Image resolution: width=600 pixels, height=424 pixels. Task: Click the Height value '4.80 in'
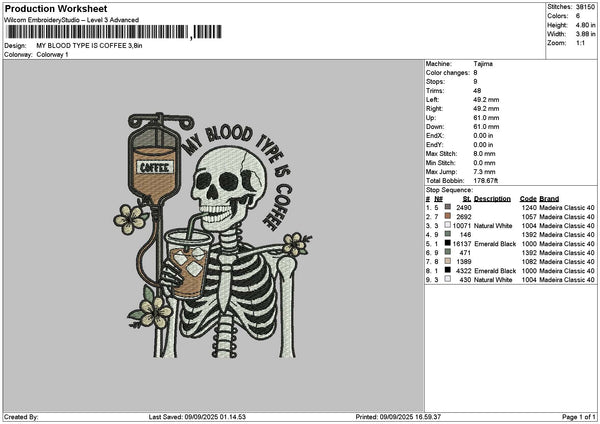point(585,25)
